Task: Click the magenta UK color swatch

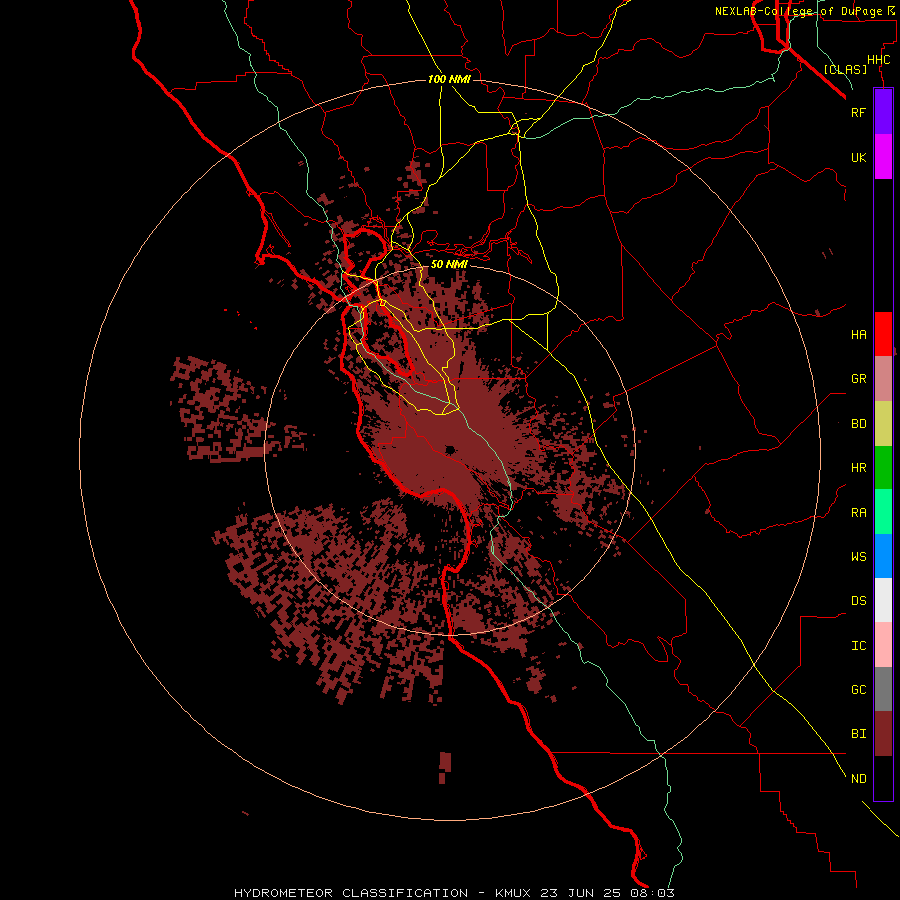Action: [x=883, y=157]
